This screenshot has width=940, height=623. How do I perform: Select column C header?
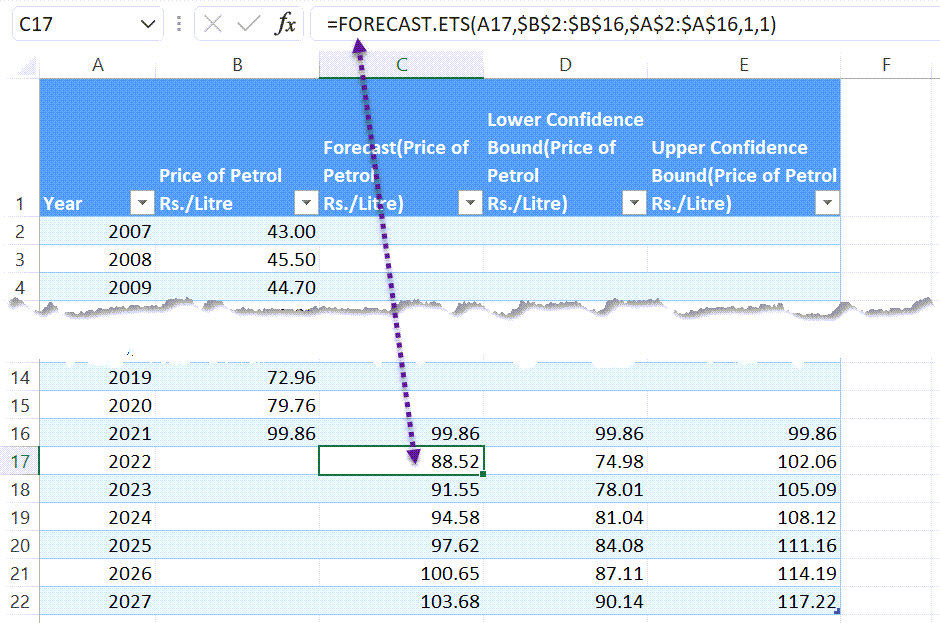coord(402,65)
